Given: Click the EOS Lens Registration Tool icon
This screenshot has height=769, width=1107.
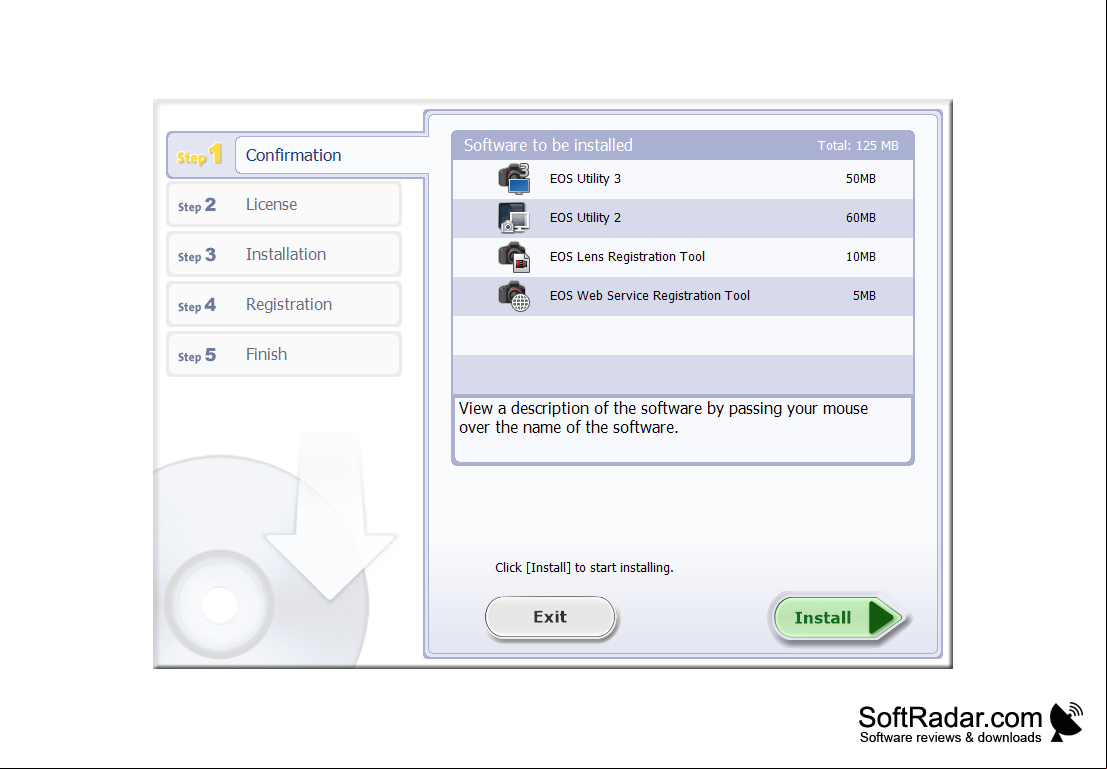Looking at the screenshot, I should pyautogui.click(x=513, y=257).
